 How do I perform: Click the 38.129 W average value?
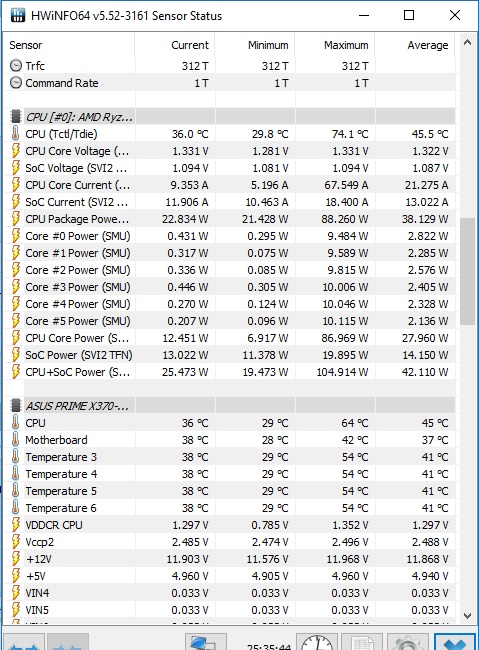tap(425, 219)
